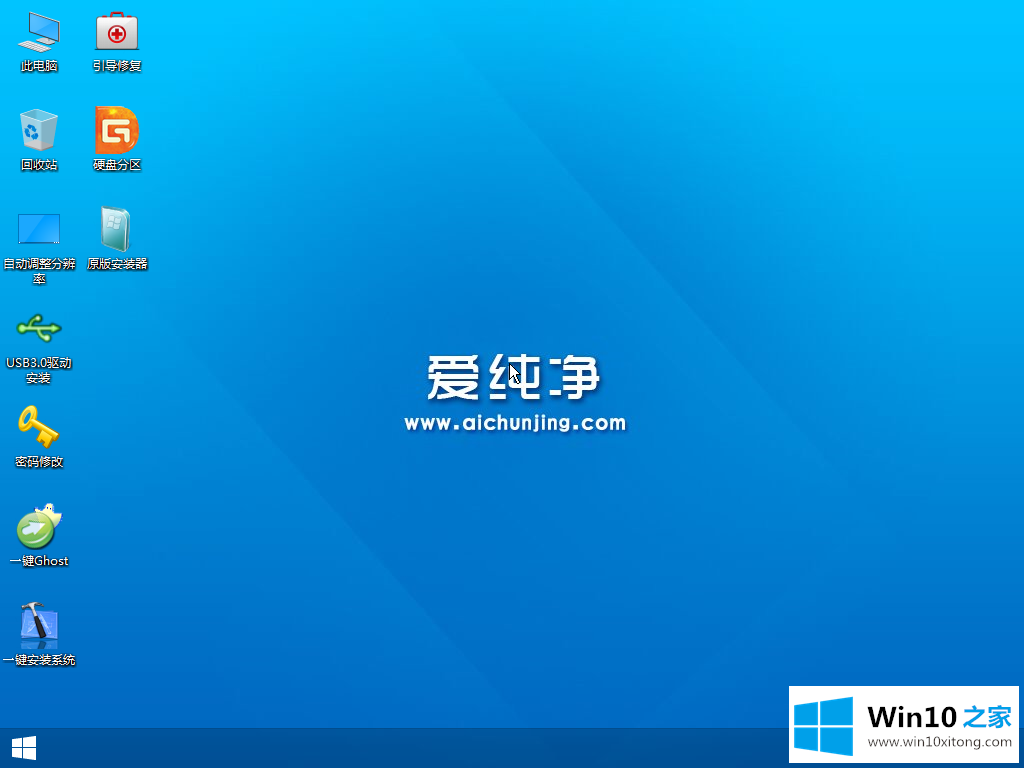The height and width of the screenshot is (768, 1024).
Task: Click the 此电脑 label text
Action: pyautogui.click(x=39, y=66)
